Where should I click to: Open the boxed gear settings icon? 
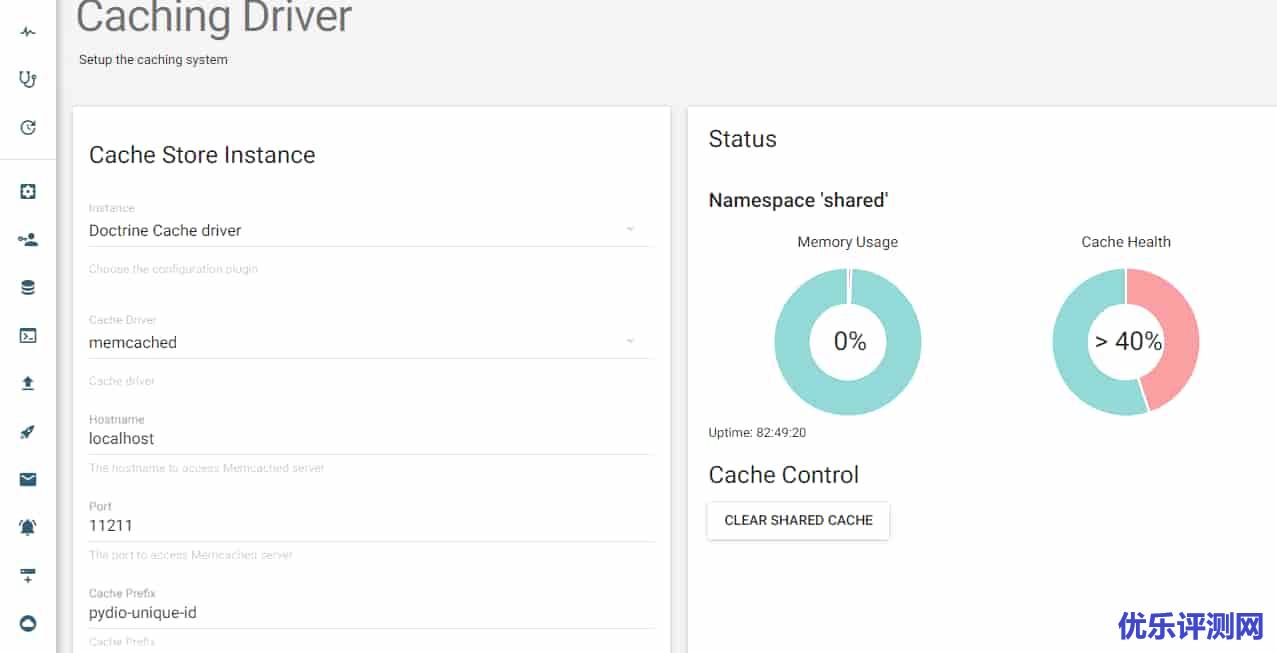[x=28, y=191]
